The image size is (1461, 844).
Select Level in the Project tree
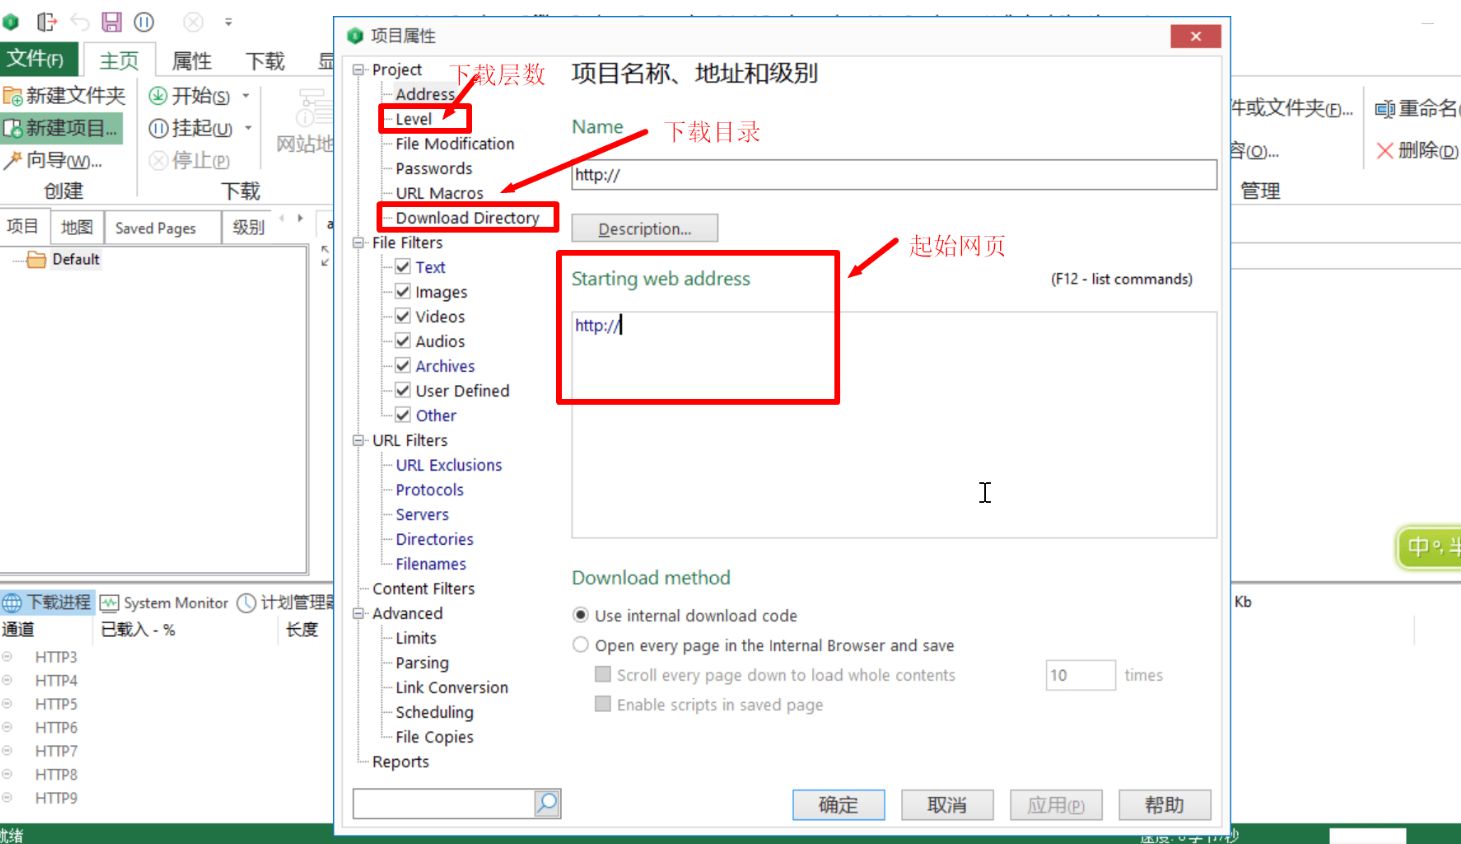(x=414, y=119)
